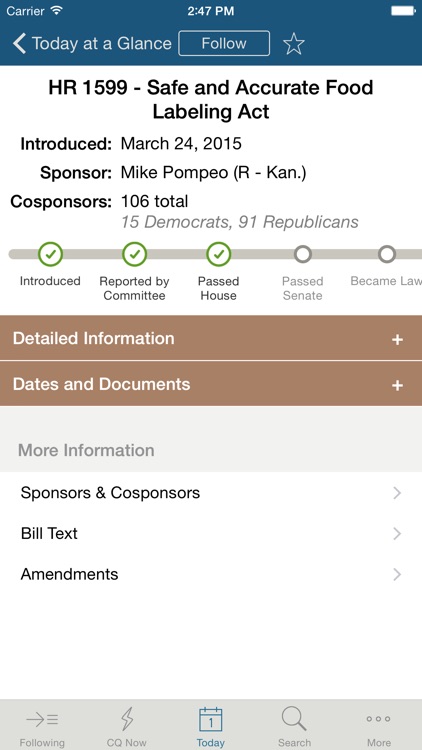Select the Today calendar icon
This screenshot has width=422, height=750.
click(211, 719)
